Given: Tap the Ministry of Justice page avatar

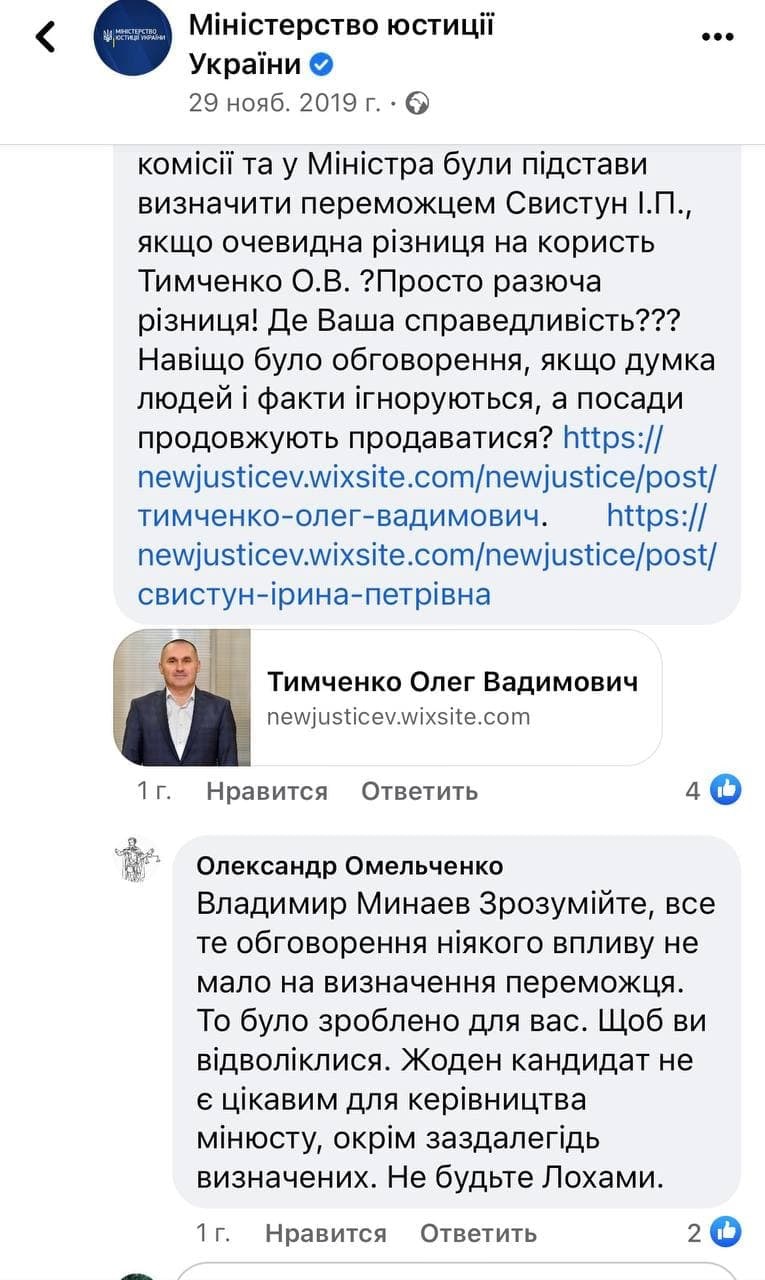Looking at the screenshot, I should point(132,39).
